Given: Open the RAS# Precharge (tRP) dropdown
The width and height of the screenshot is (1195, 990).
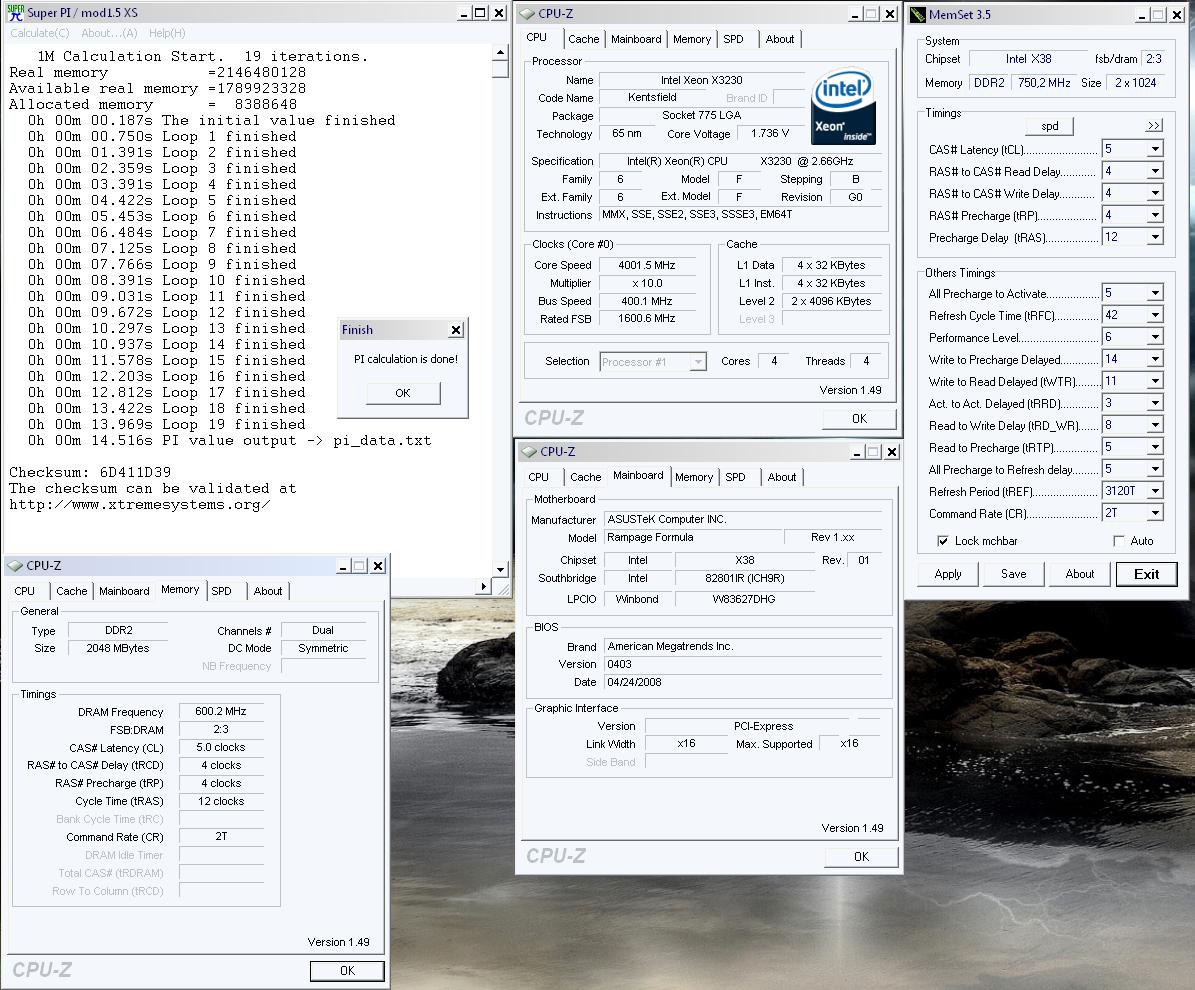Looking at the screenshot, I should pos(1155,215).
